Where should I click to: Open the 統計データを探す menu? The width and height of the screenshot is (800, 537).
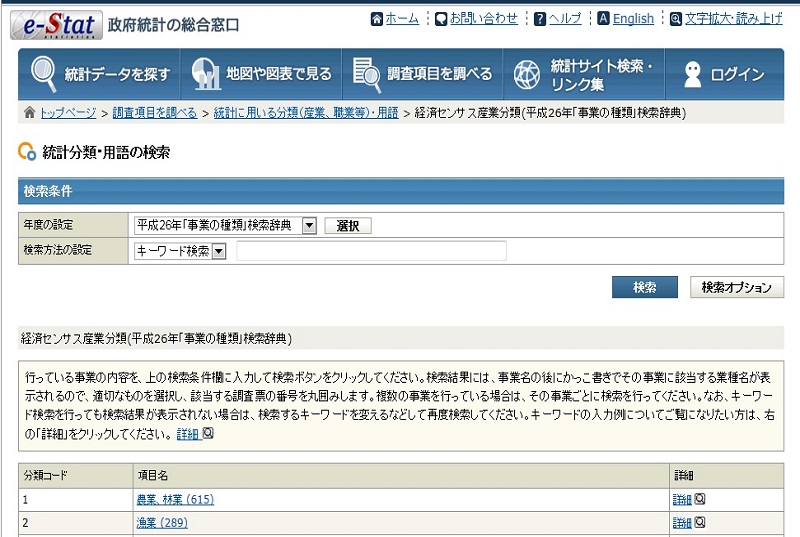pos(99,74)
